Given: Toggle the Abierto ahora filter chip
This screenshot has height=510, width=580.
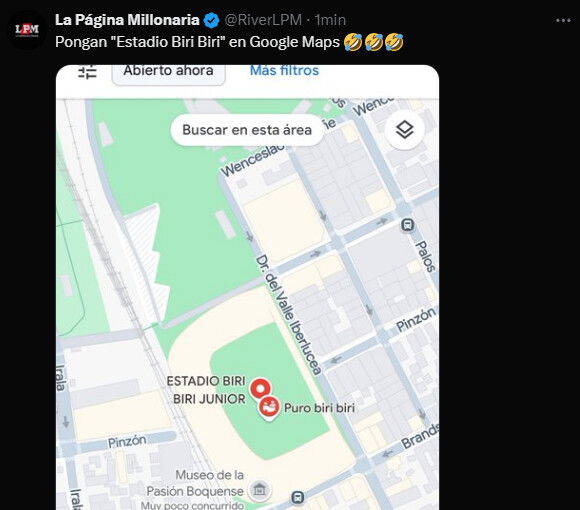Looking at the screenshot, I should coord(169,73).
